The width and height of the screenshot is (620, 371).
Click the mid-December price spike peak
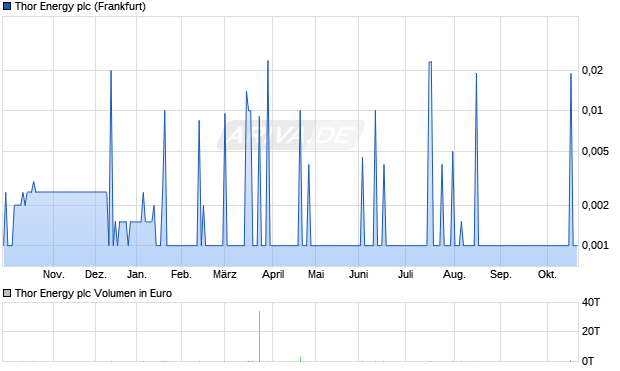[111, 71]
